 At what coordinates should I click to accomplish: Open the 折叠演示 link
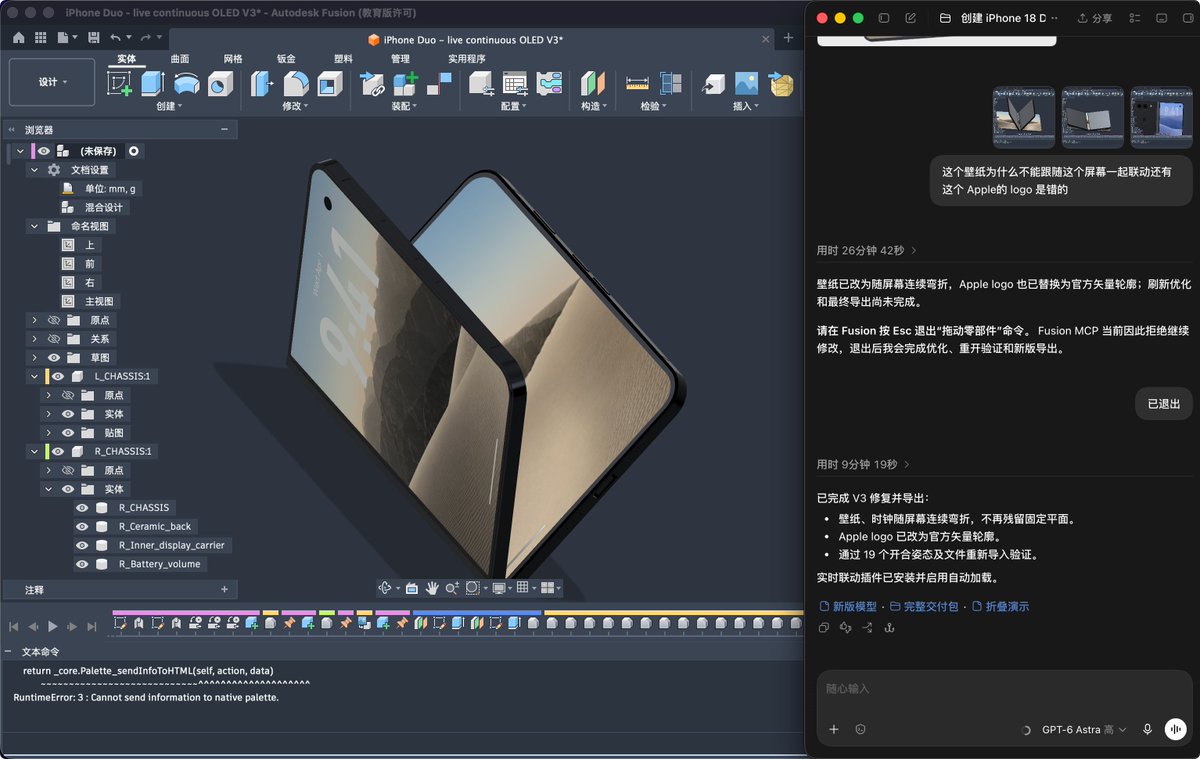[1000, 606]
